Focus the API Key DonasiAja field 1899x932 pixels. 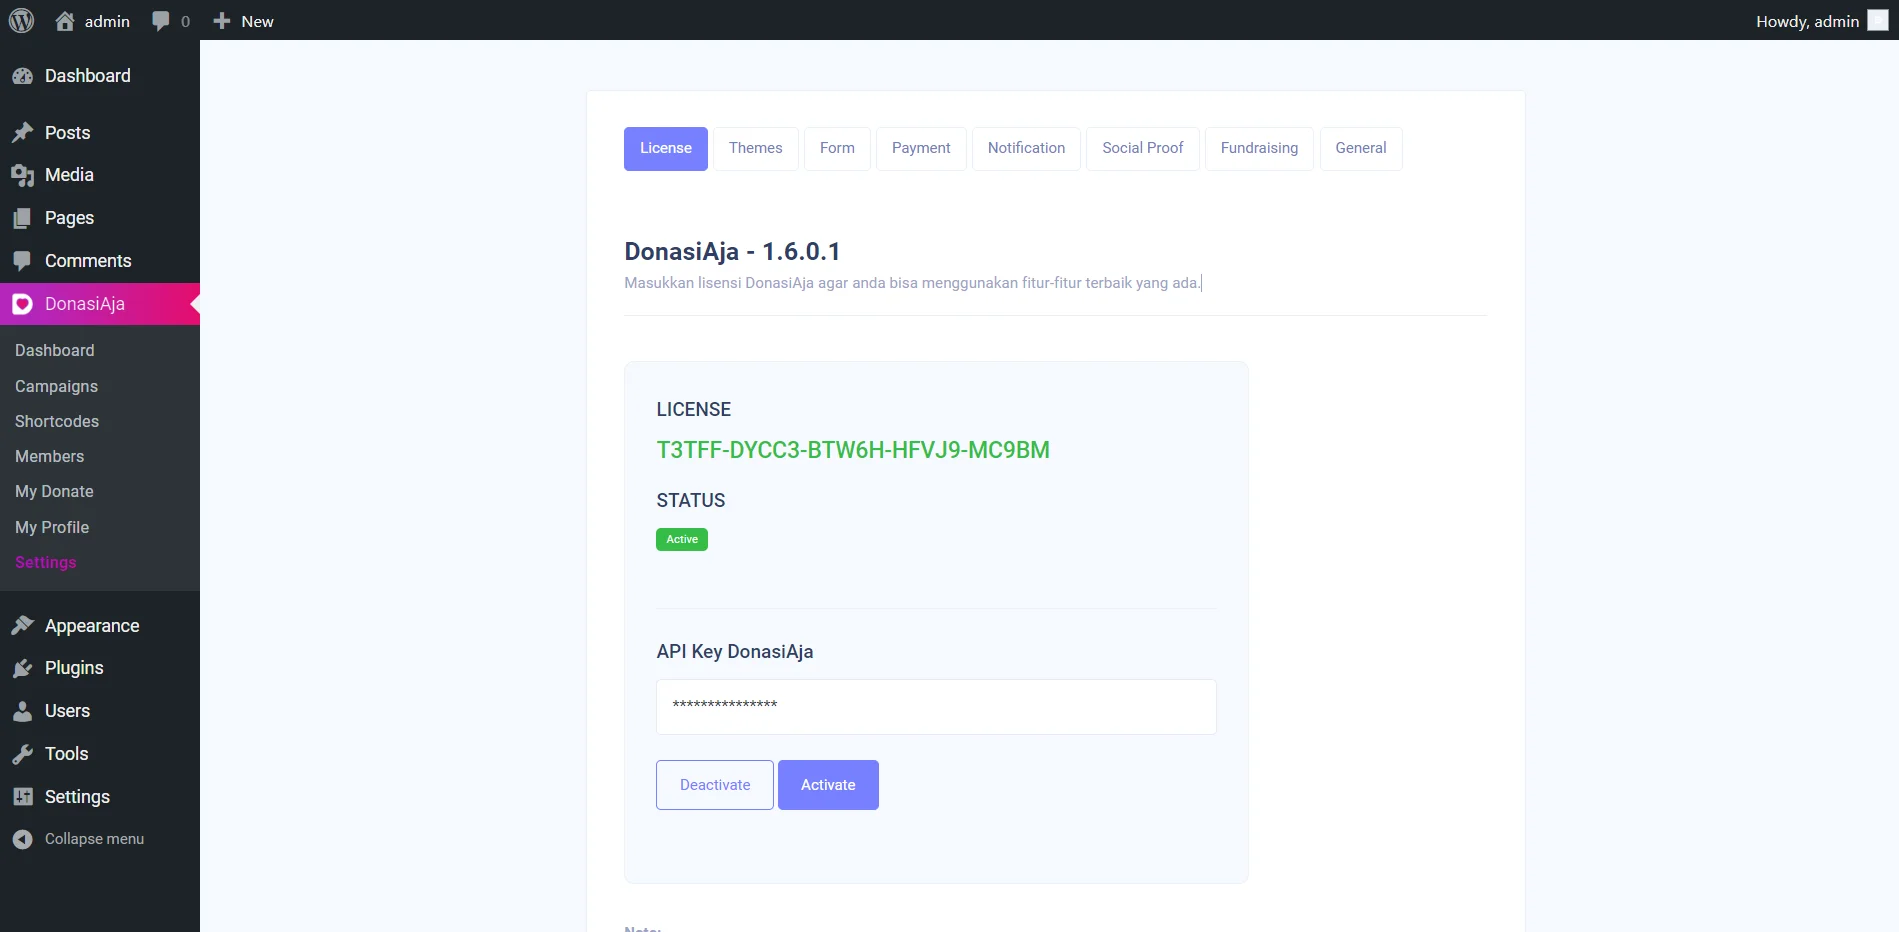[x=936, y=707]
